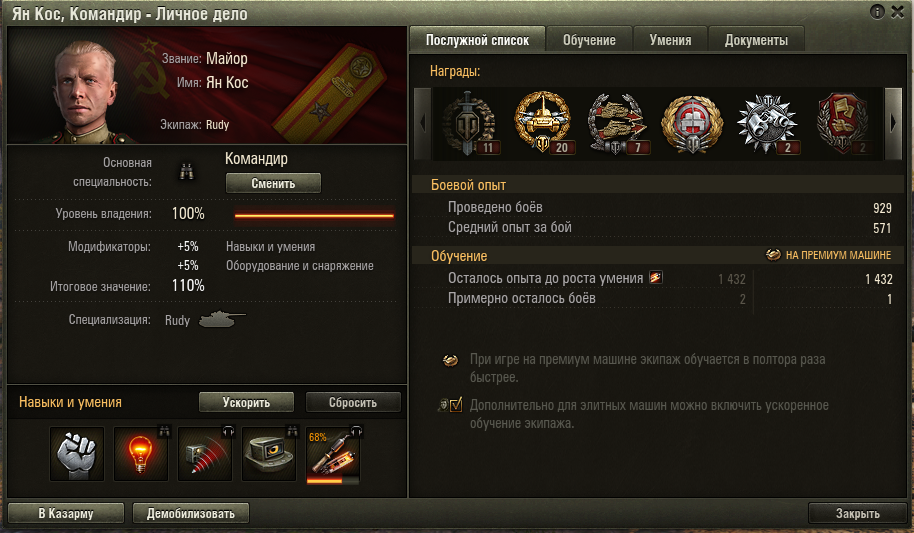Click the info icon in title bar
The image size is (914, 533).
point(877,12)
